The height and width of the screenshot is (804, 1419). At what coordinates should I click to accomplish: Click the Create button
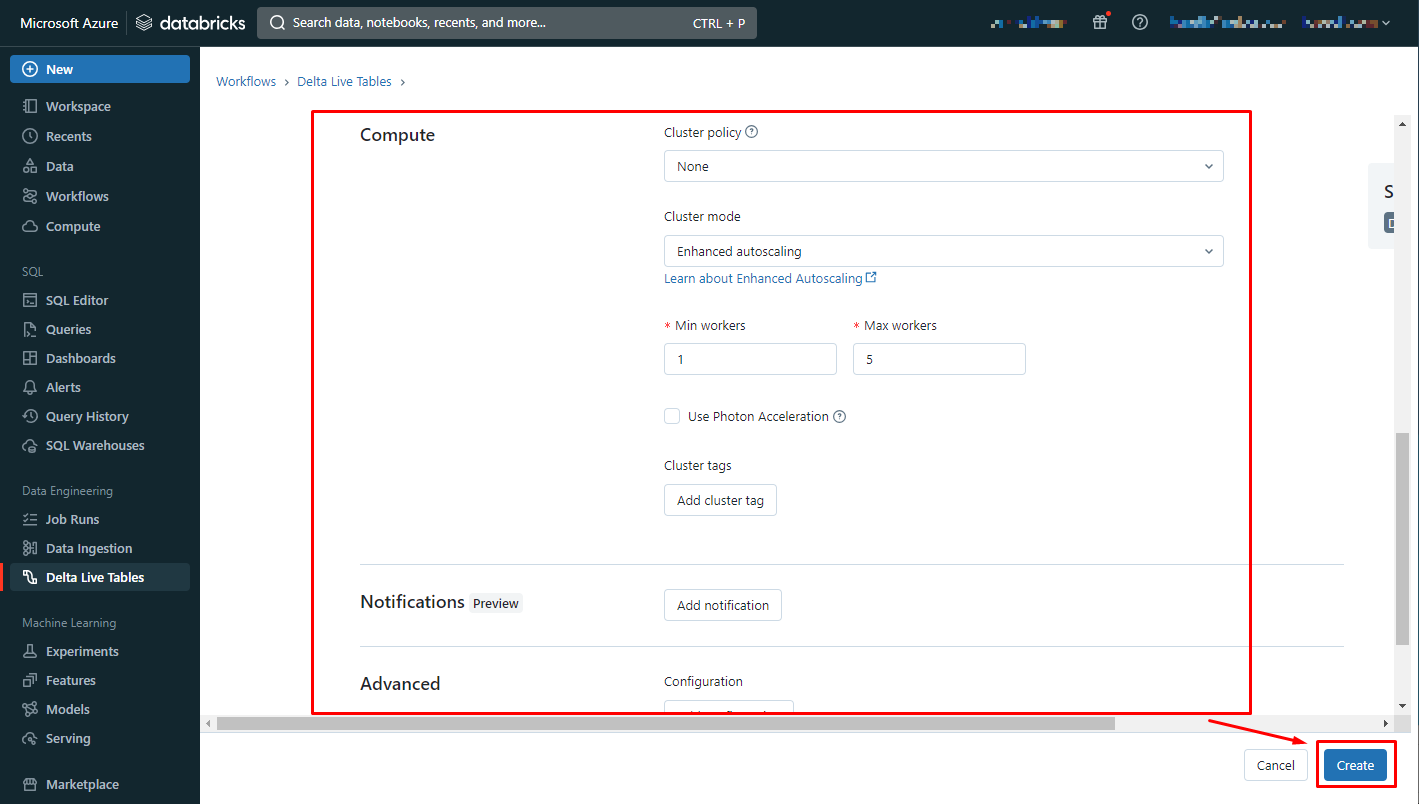1355,765
